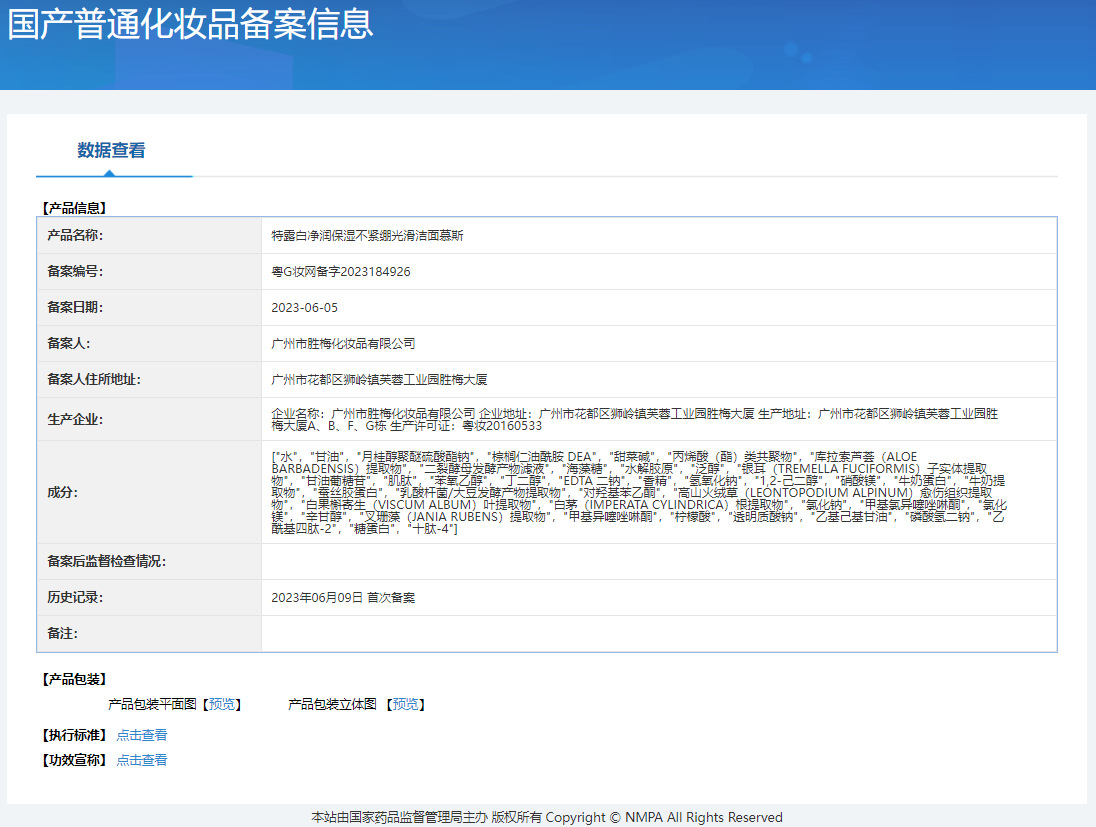
Task: Click the 国产普通化妆品备案信息 page title
Action: (190, 24)
